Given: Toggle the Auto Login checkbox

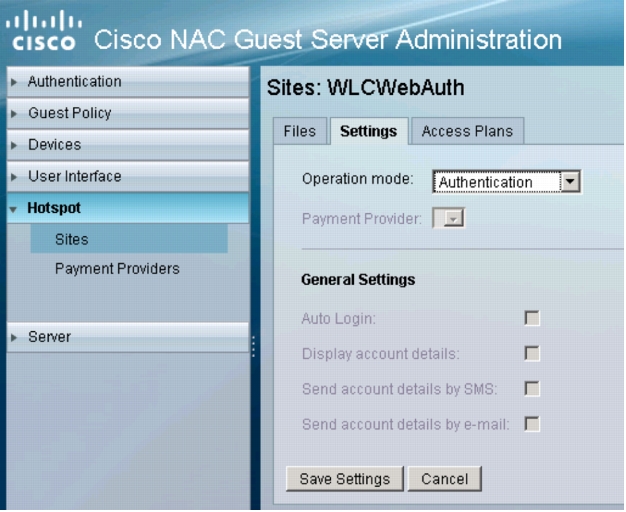Looking at the screenshot, I should tap(532, 318).
